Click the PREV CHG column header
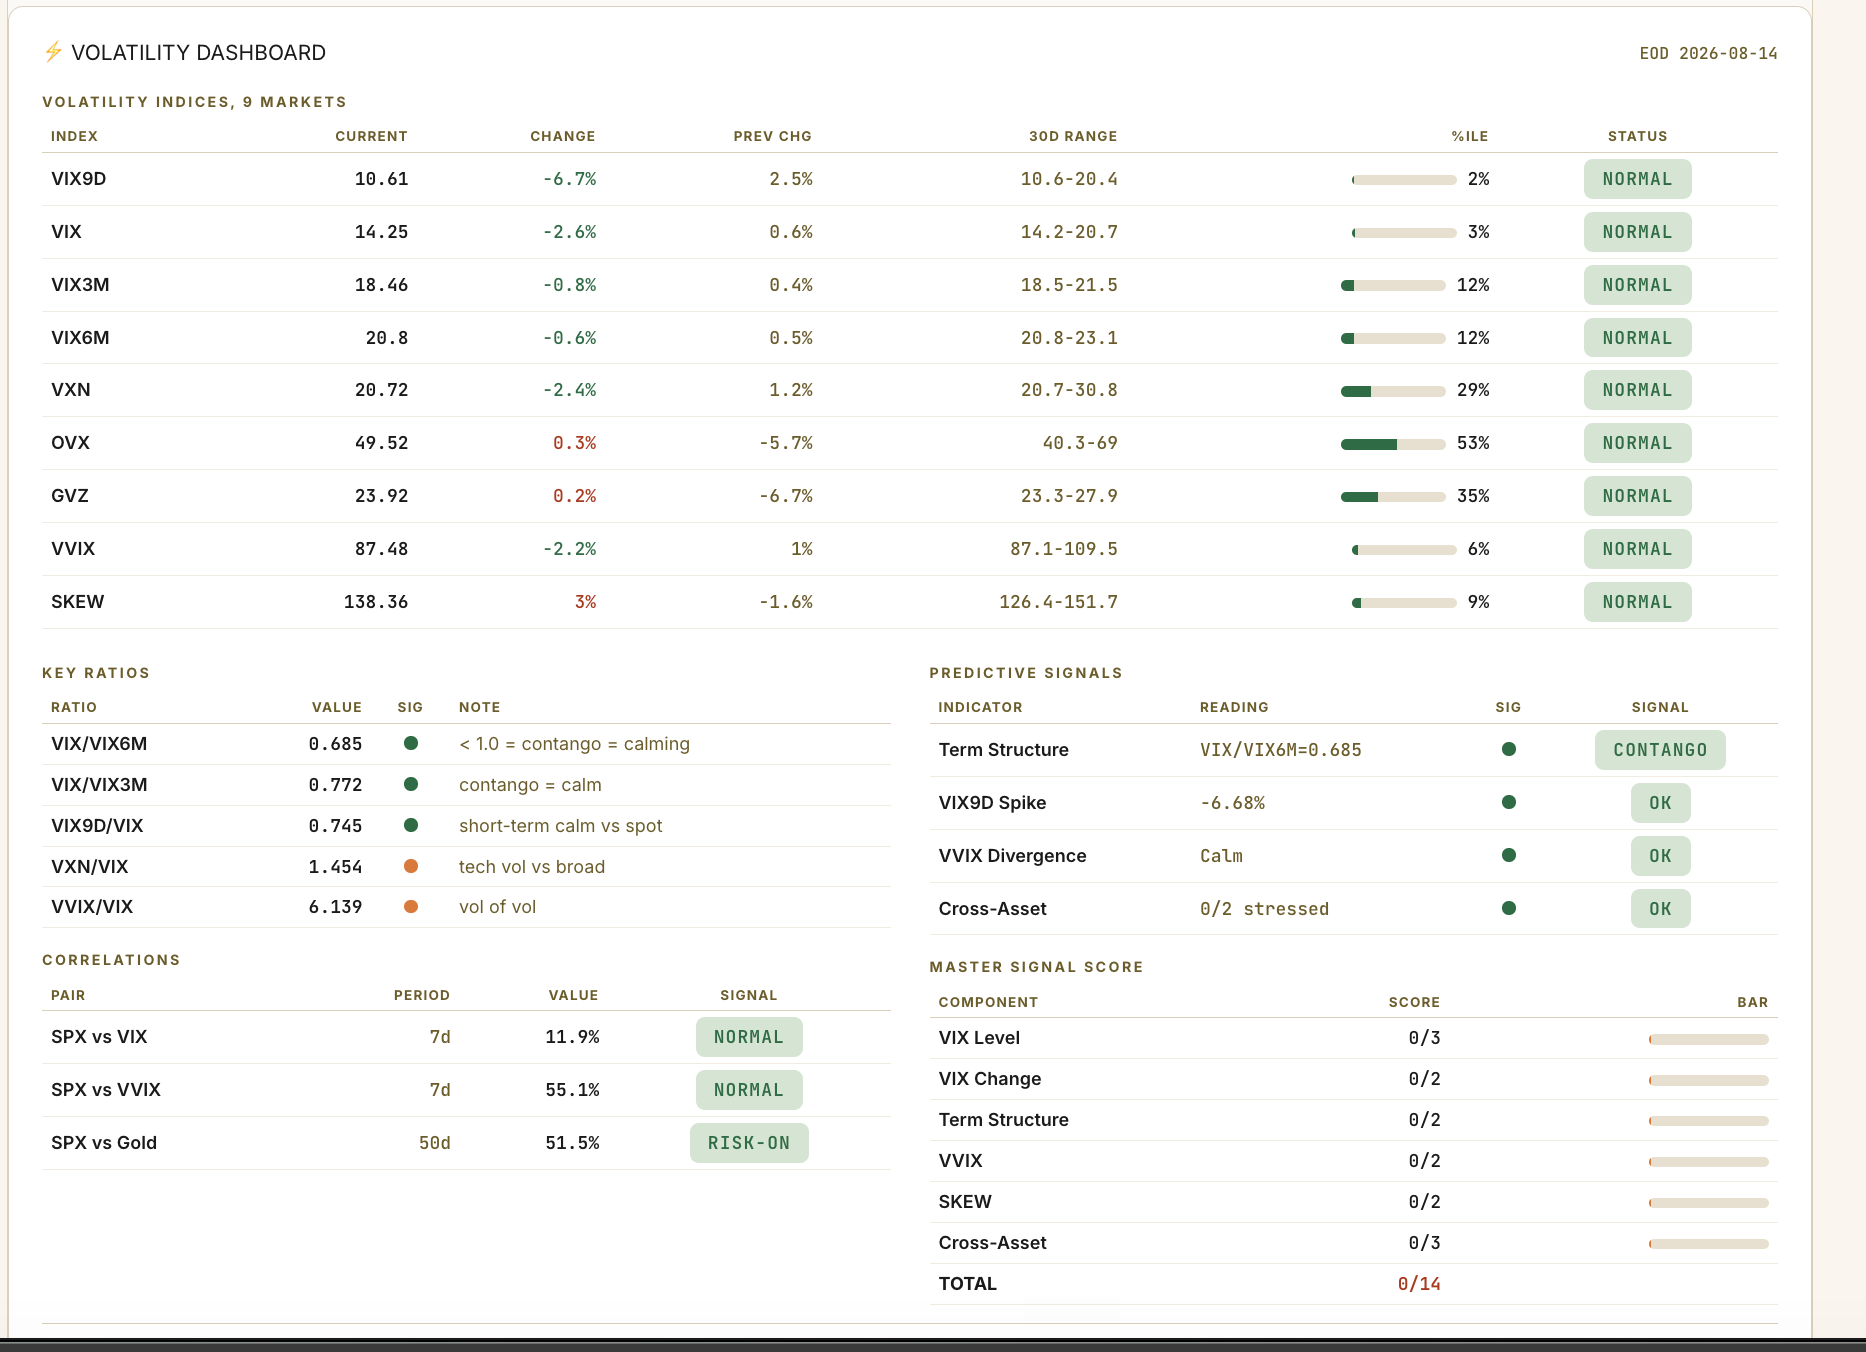The image size is (1866, 1352). point(773,136)
